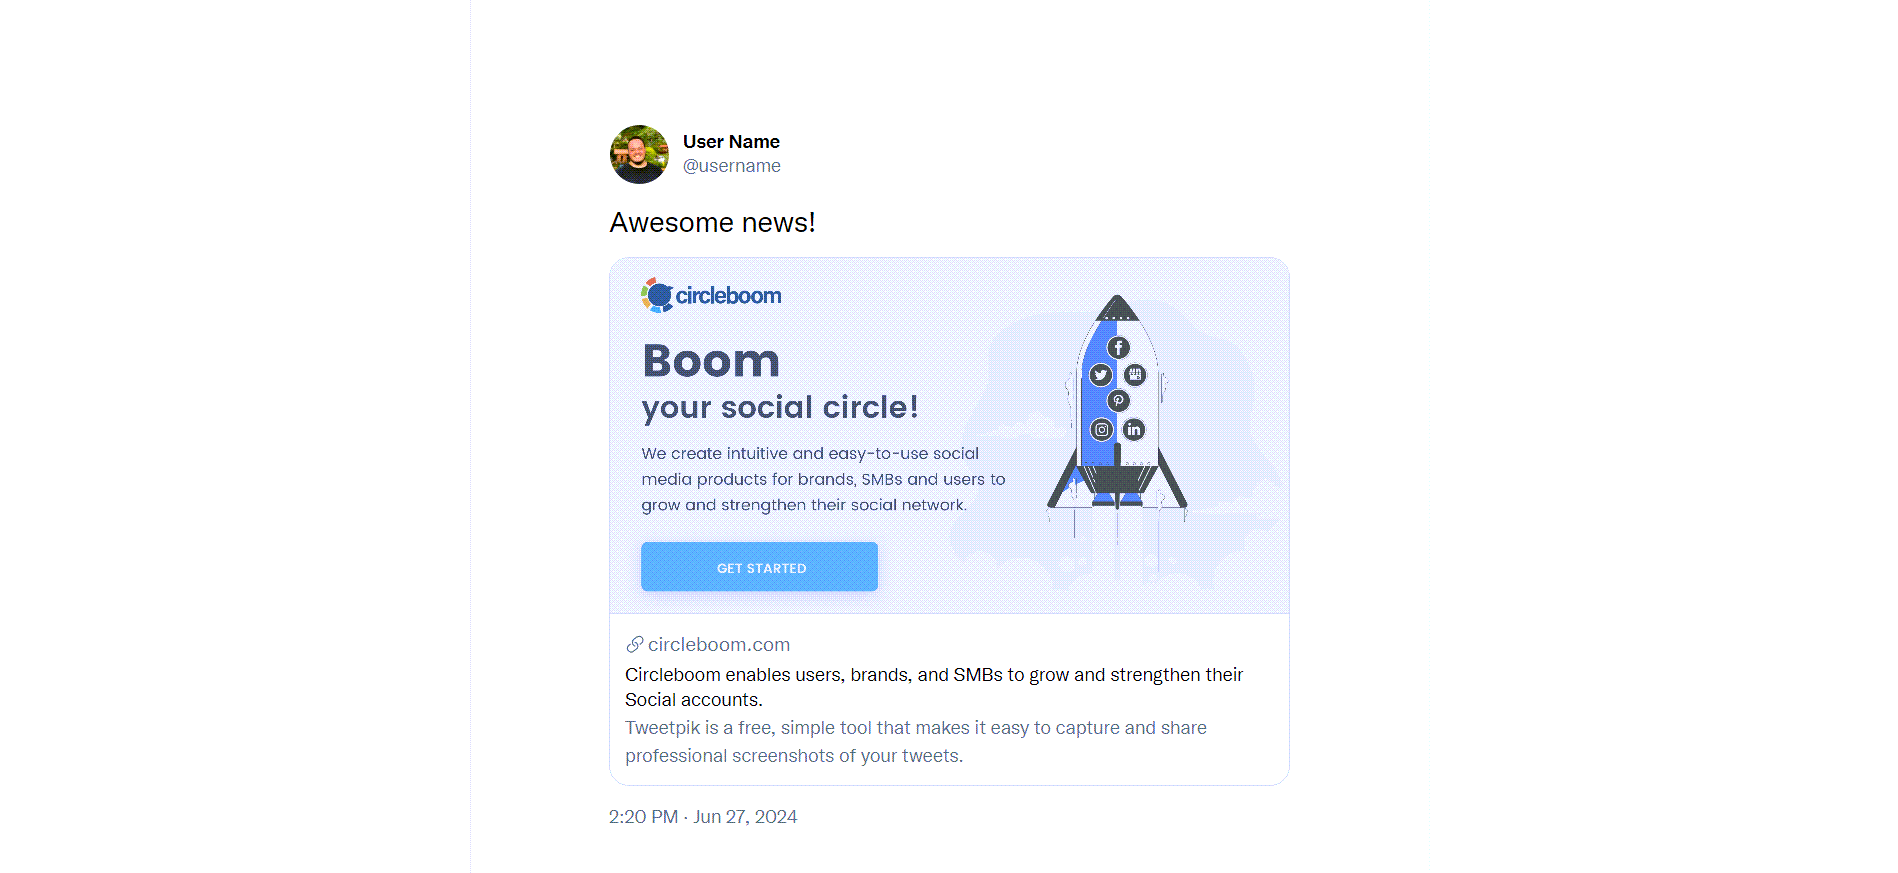The width and height of the screenshot is (1898, 873).
Task: Click the @username handle
Action: coord(731,165)
